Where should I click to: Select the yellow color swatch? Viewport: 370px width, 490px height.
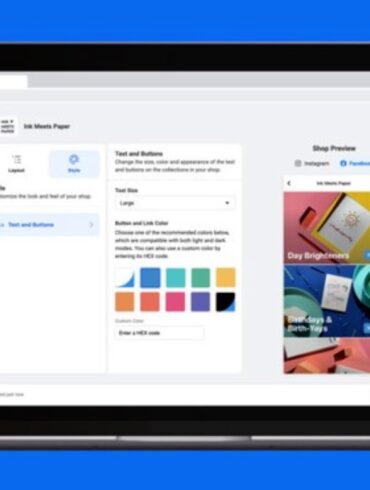pos(226,277)
